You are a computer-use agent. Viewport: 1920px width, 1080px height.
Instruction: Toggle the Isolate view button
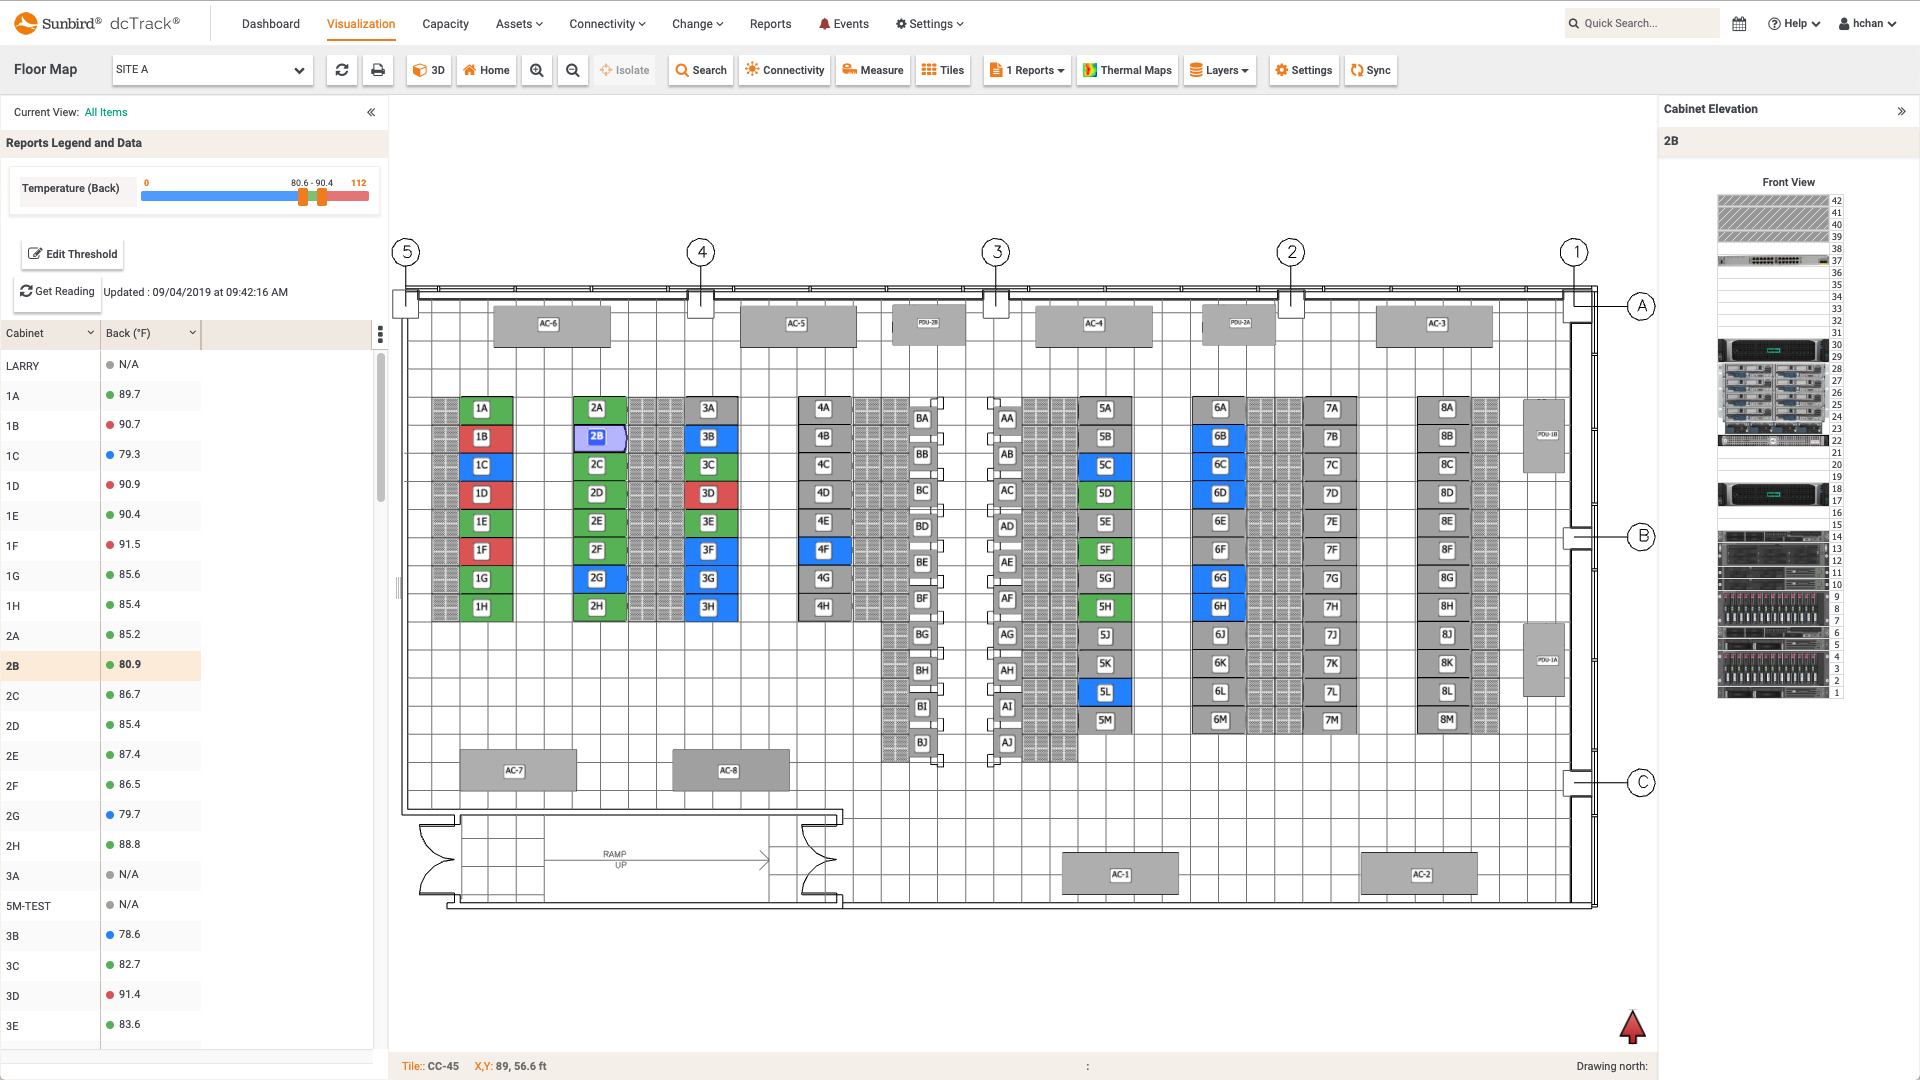coord(625,70)
